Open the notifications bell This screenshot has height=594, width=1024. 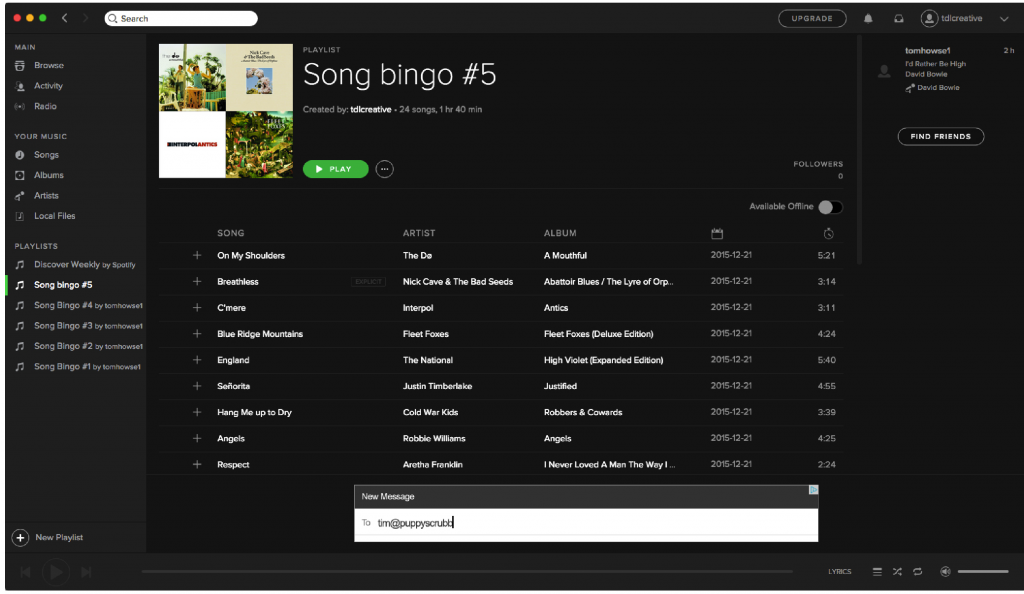coord(868,18)
